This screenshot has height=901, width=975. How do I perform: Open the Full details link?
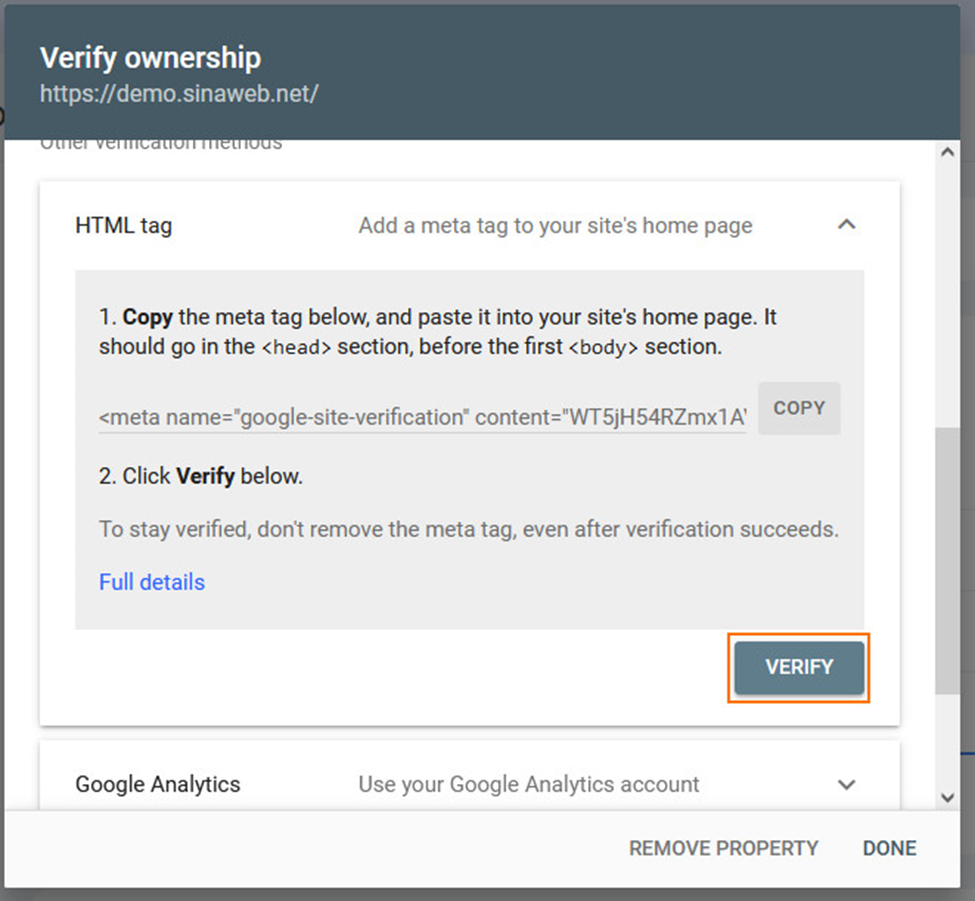(152, 582)
